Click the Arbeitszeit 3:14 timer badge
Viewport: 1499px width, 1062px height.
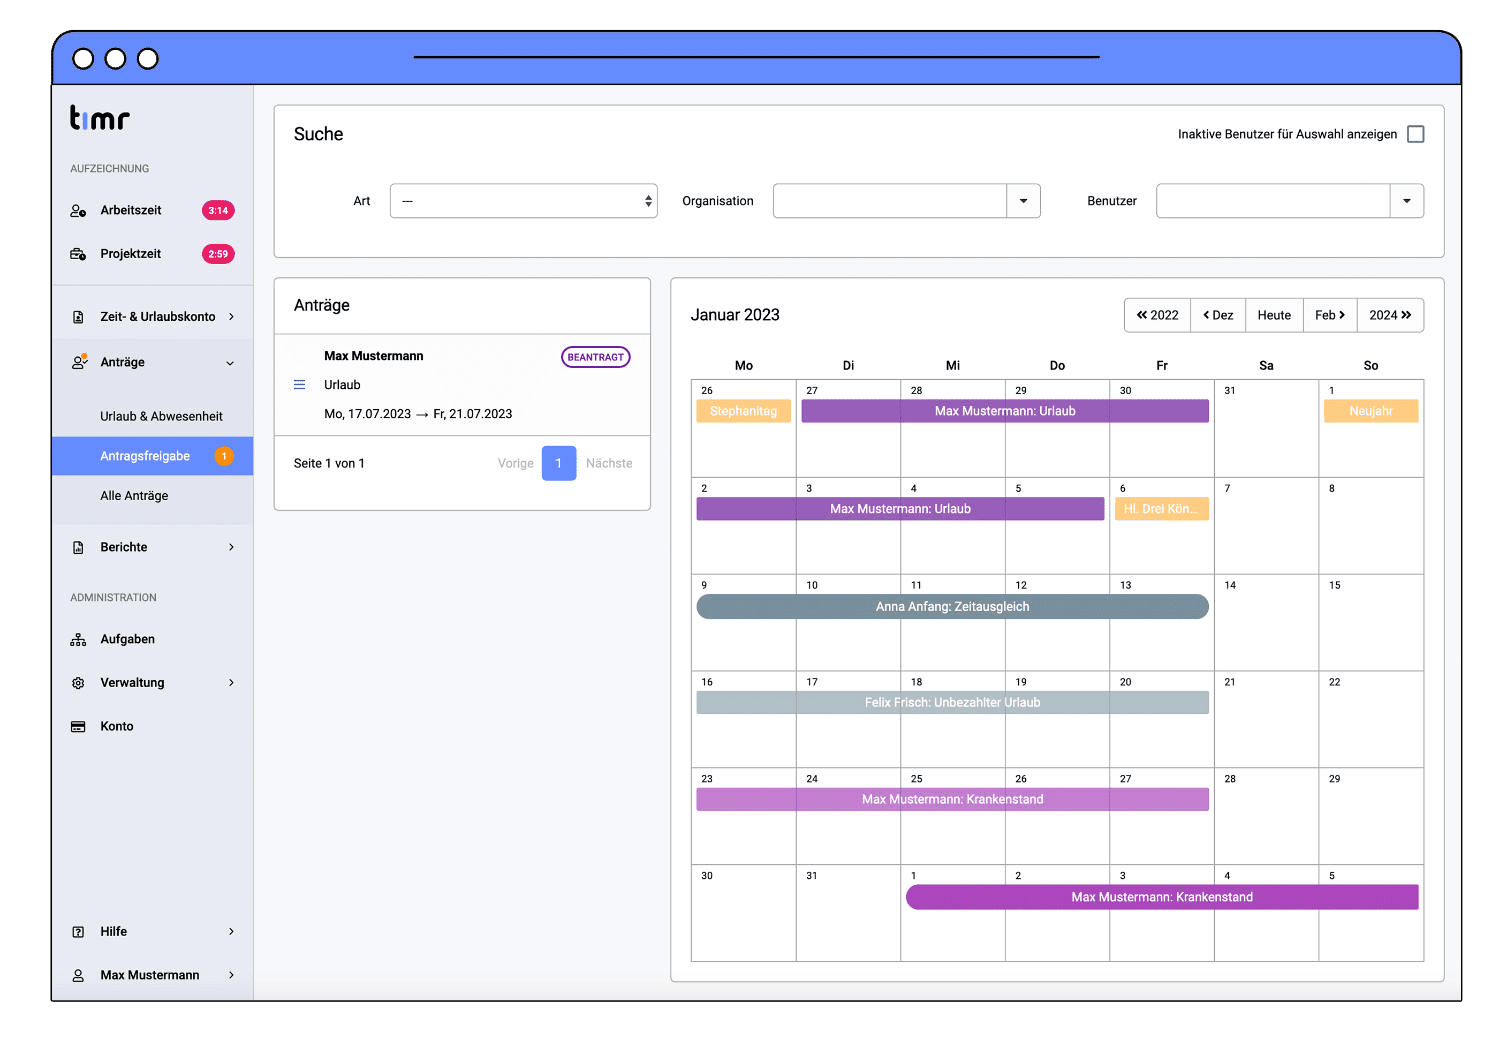click(x=218, y=211)
